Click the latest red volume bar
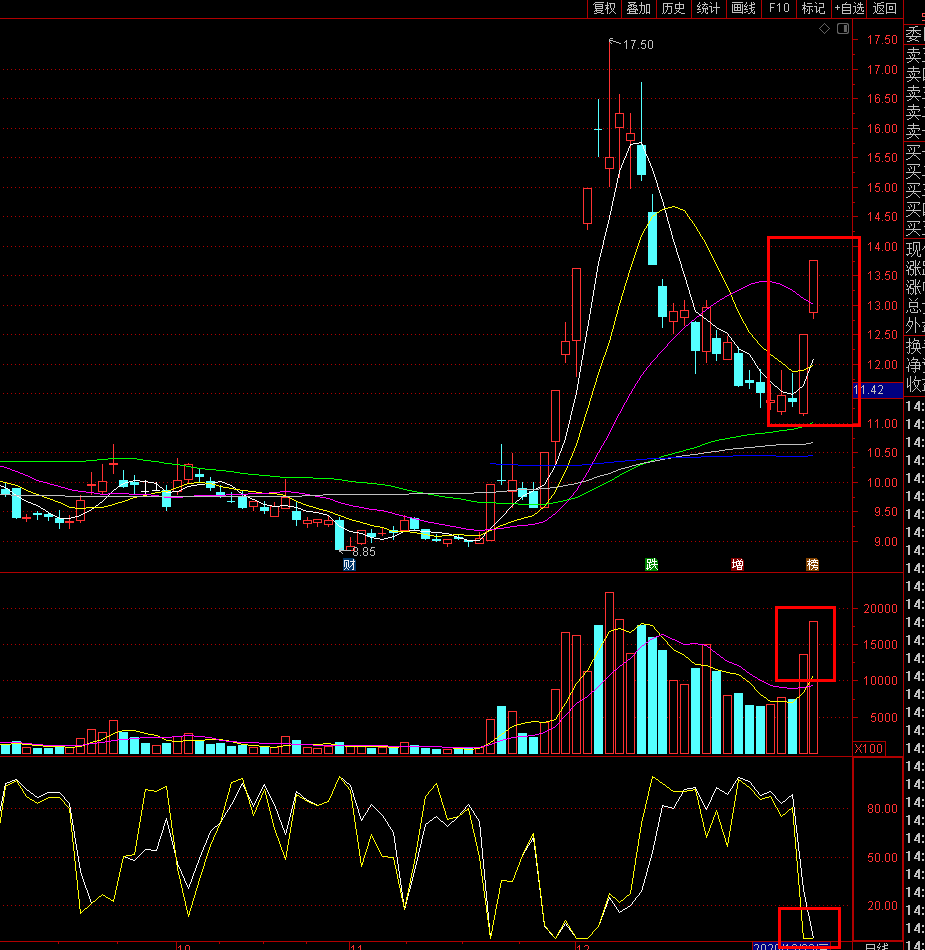This screenshot has width=925, height=950. pyautogui.click(x=813, y=688)
